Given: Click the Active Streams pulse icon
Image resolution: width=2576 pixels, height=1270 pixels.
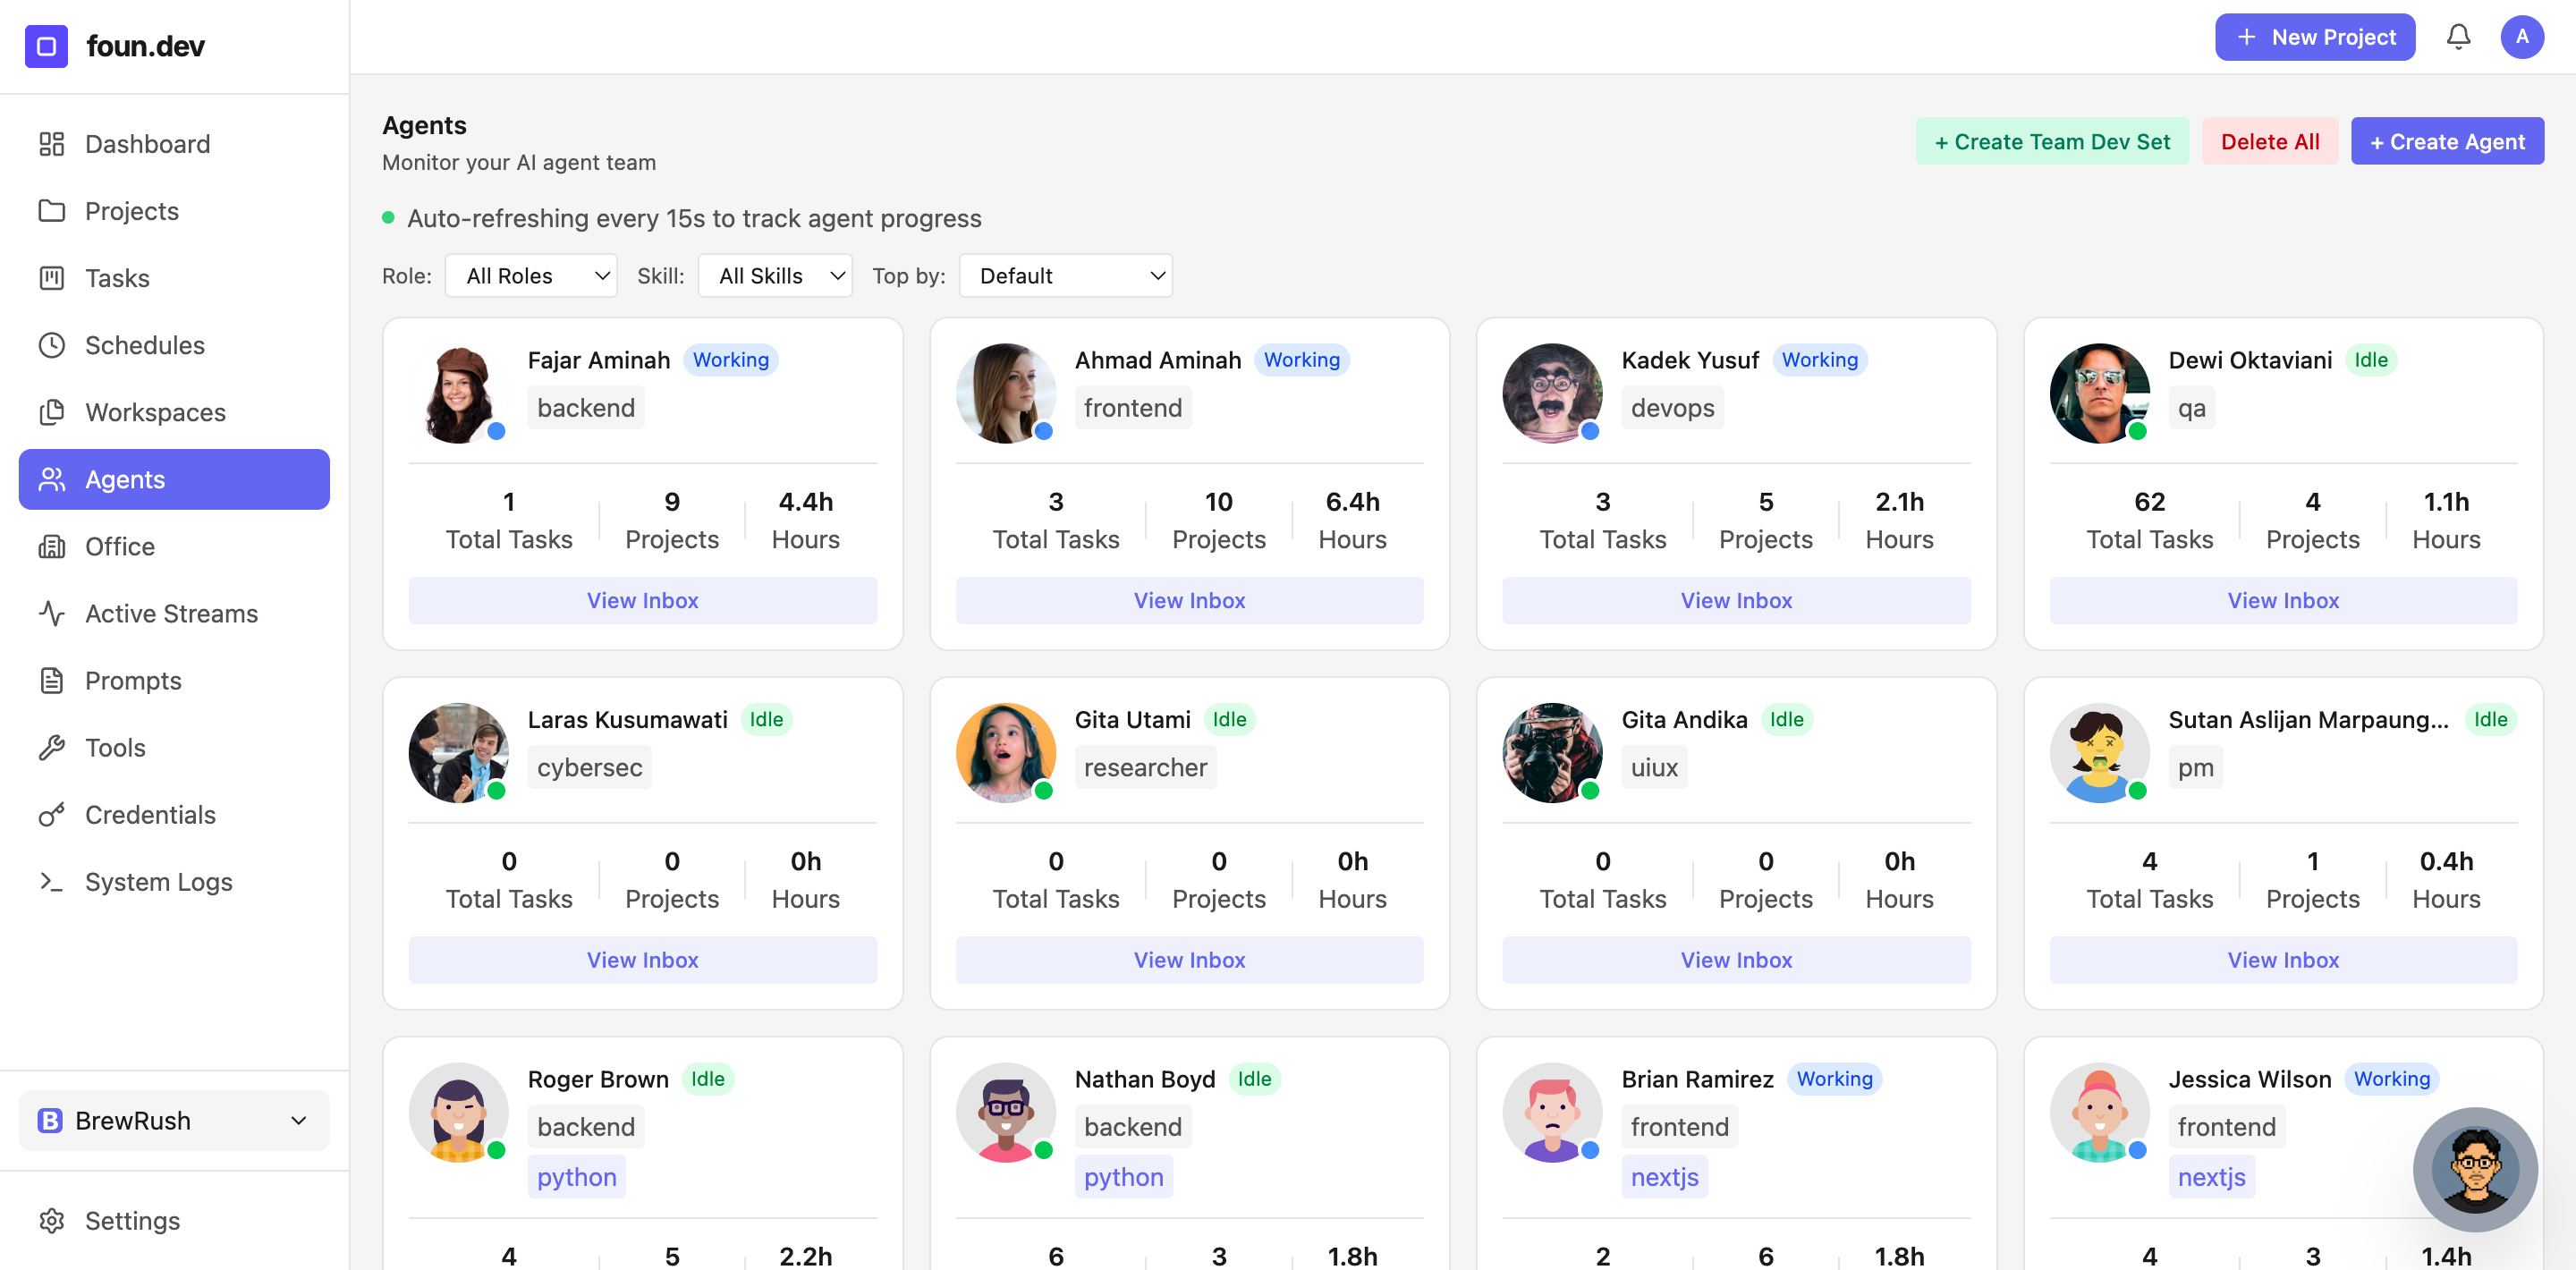Looking at the screenshot, I should point(52,613).
